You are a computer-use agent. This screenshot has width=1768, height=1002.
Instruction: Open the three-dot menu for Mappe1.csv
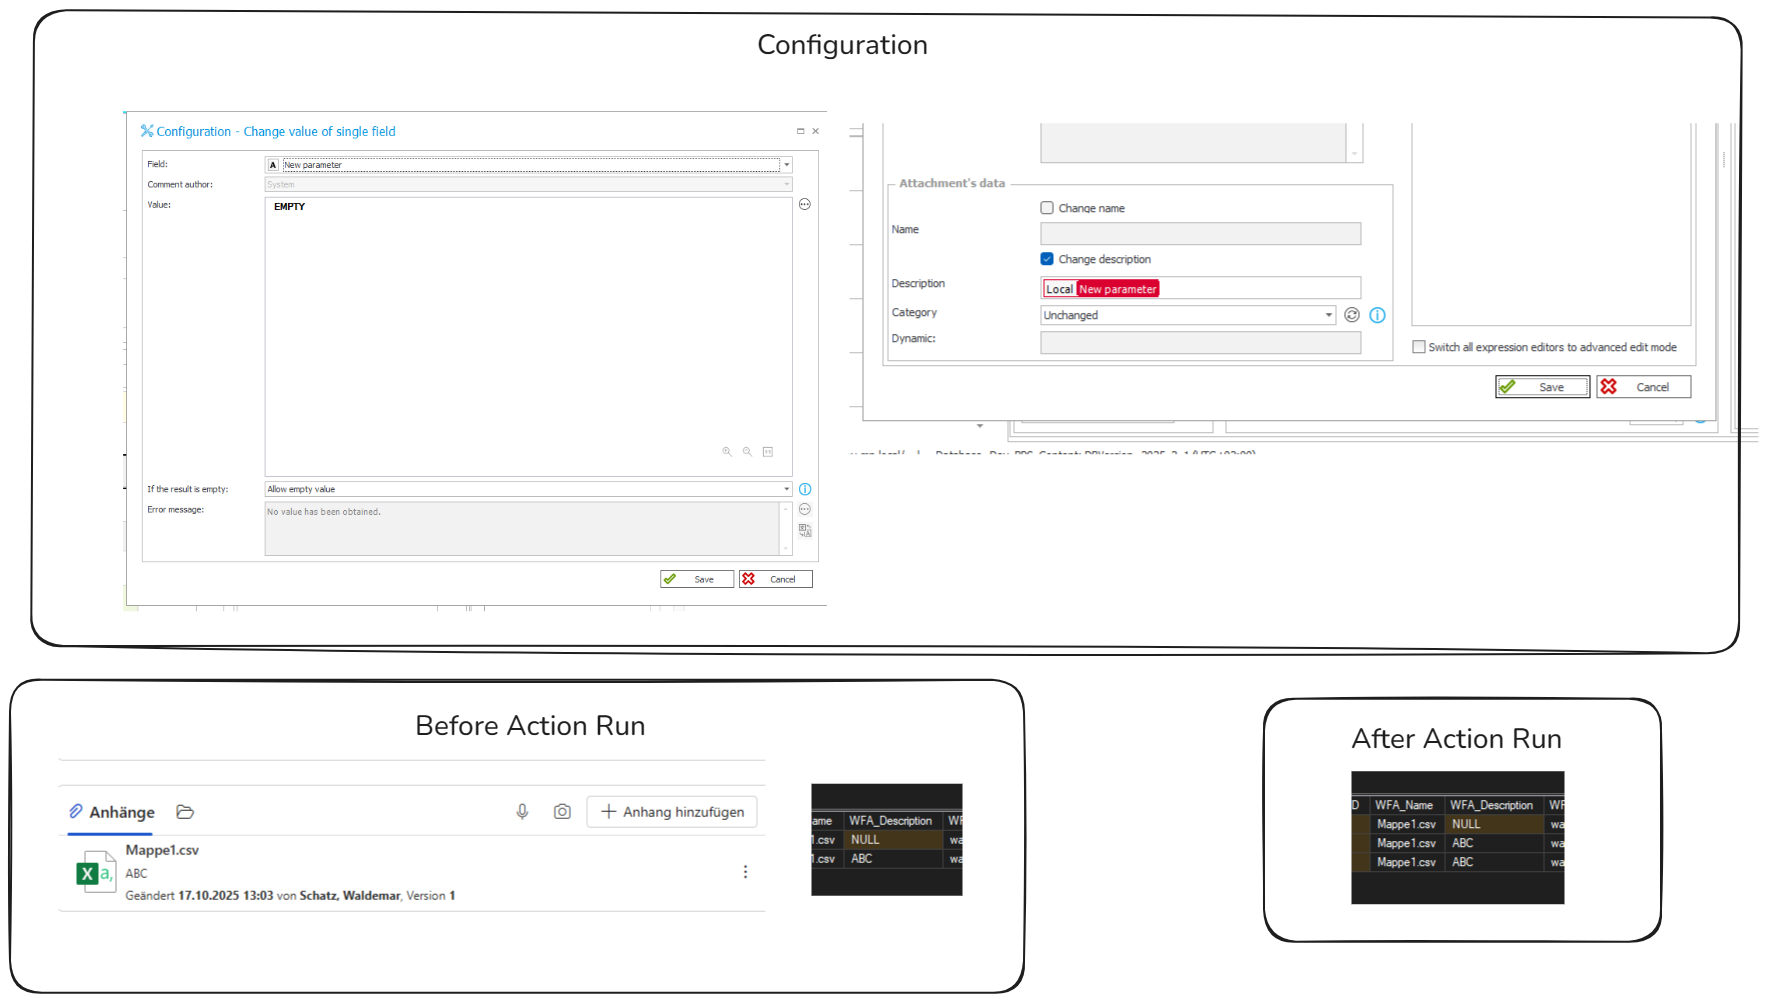[x=745, y=872]
